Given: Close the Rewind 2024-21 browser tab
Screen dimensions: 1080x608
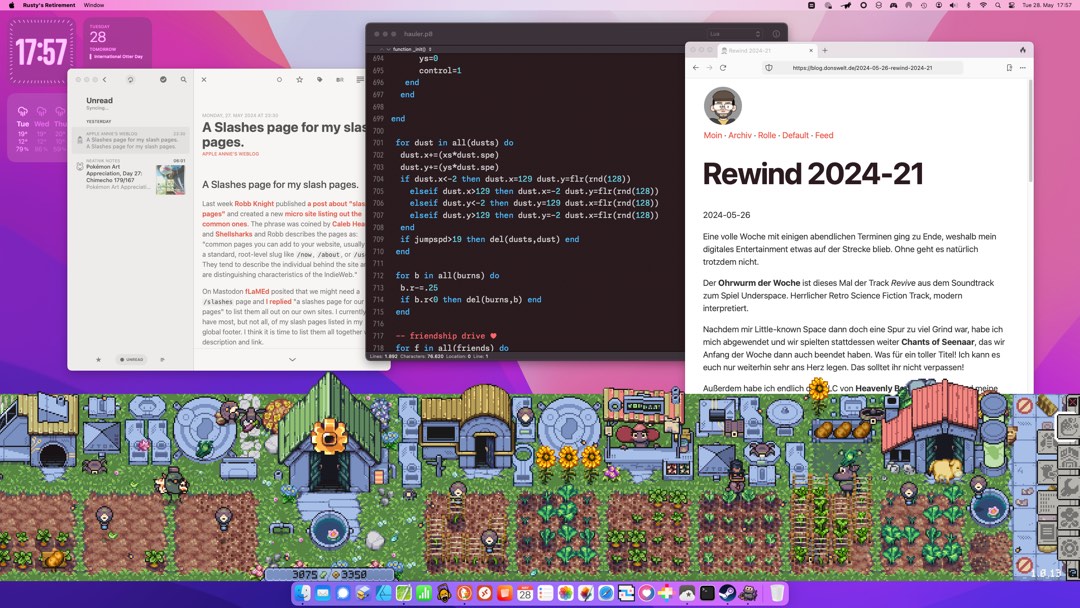Looking at the screenshot, I should (x=811, y=50).
